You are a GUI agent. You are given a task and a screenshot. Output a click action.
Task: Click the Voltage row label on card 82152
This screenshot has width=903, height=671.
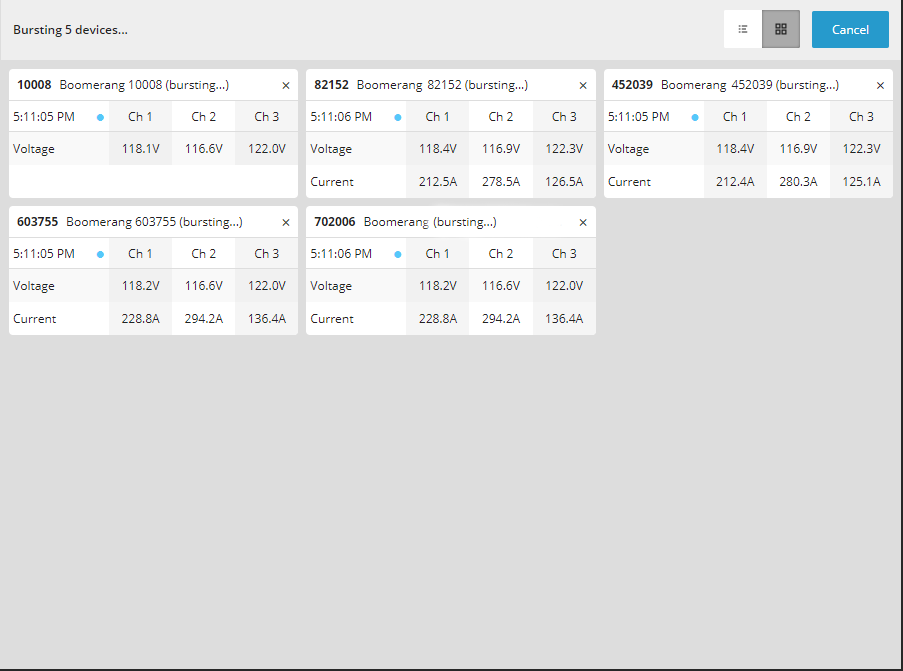(332, 148)
